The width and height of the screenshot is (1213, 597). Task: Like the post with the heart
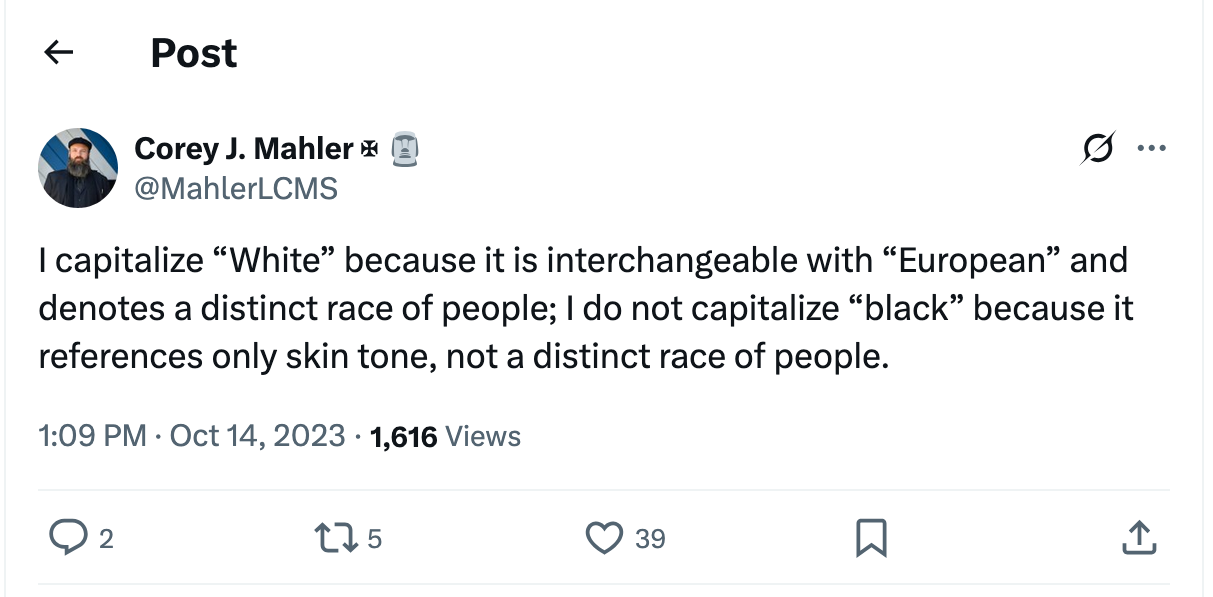[604, 539]
